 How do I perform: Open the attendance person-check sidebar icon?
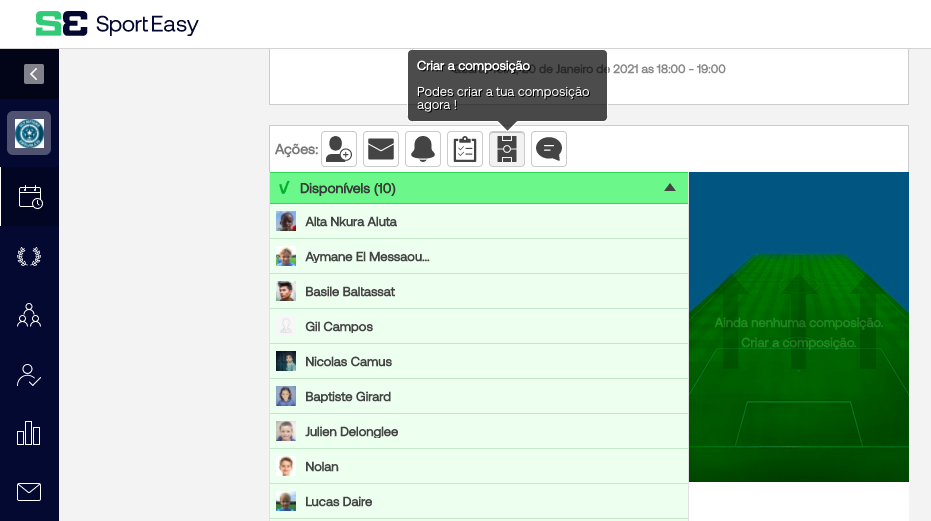click(x=29, y=375)
